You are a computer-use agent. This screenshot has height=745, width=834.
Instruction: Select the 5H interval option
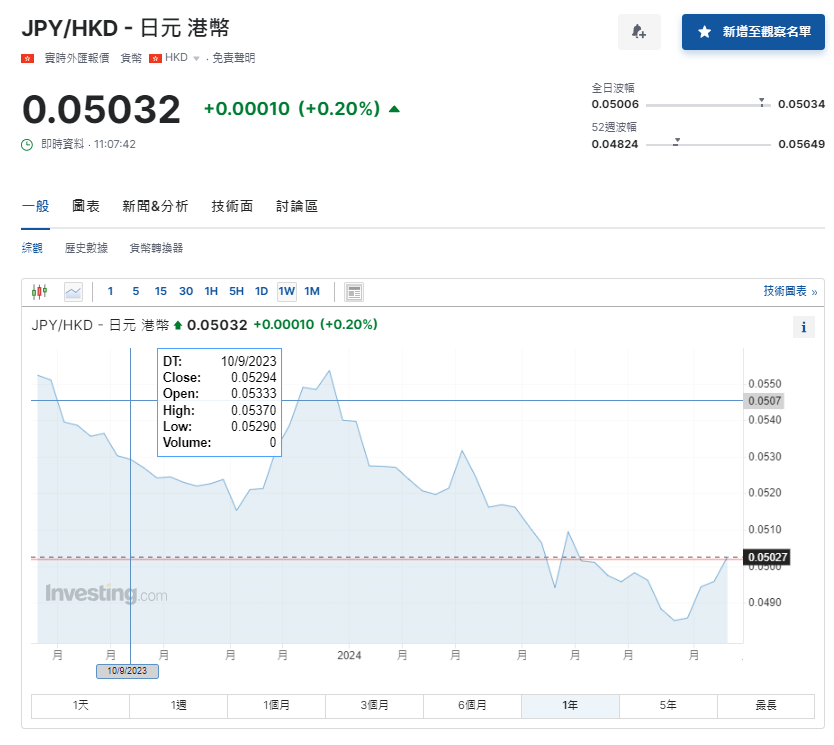tap(236, 291)
